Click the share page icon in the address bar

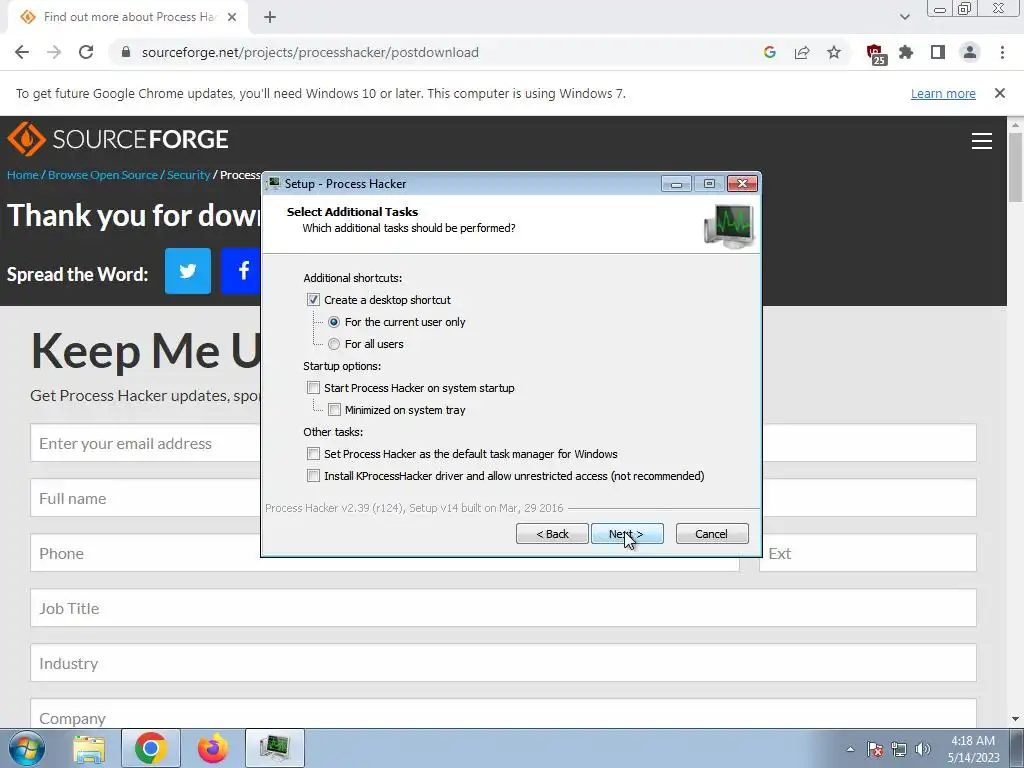click(802, 52)
